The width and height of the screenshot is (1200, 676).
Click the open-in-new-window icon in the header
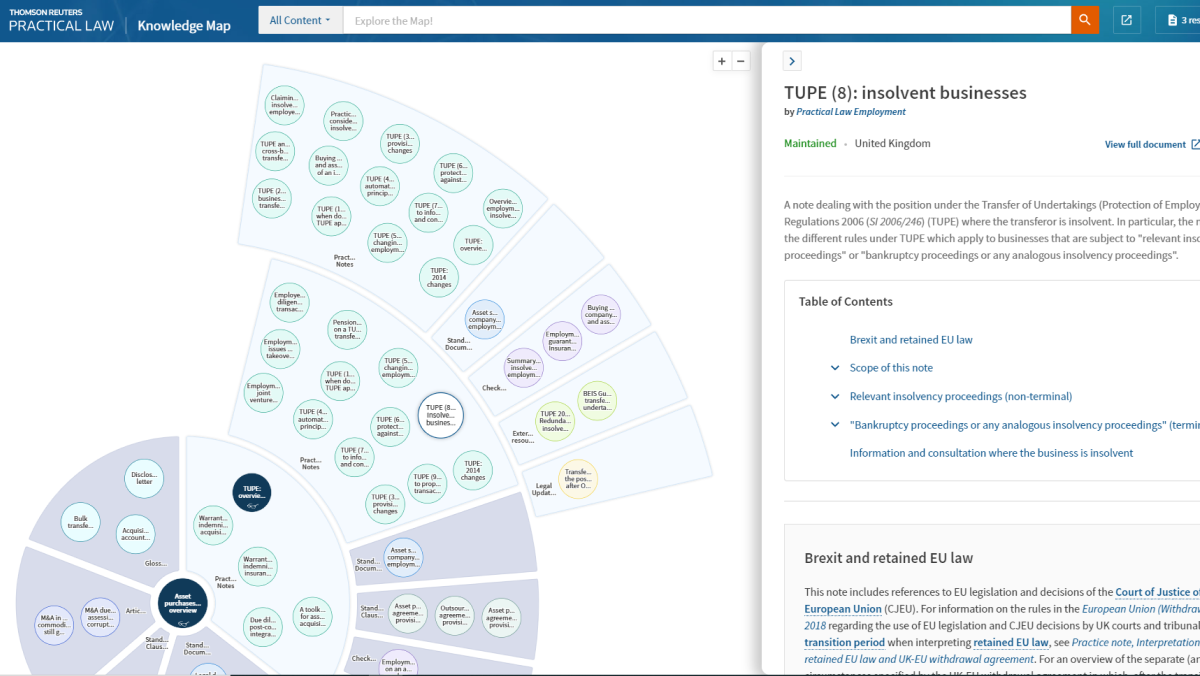[x=1127, y=20]
